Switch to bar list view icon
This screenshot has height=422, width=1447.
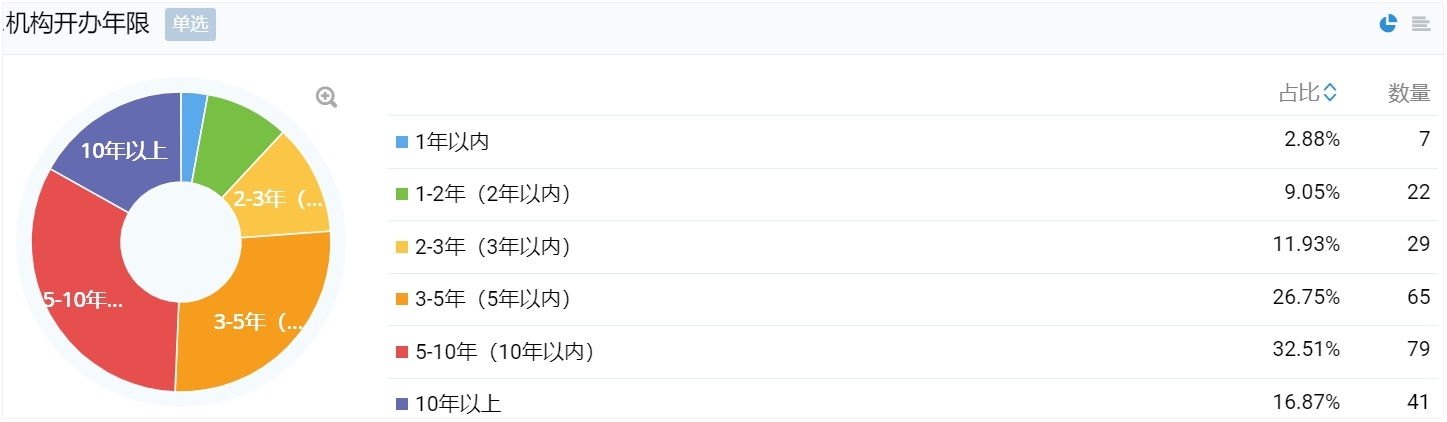pos(1420,23)
